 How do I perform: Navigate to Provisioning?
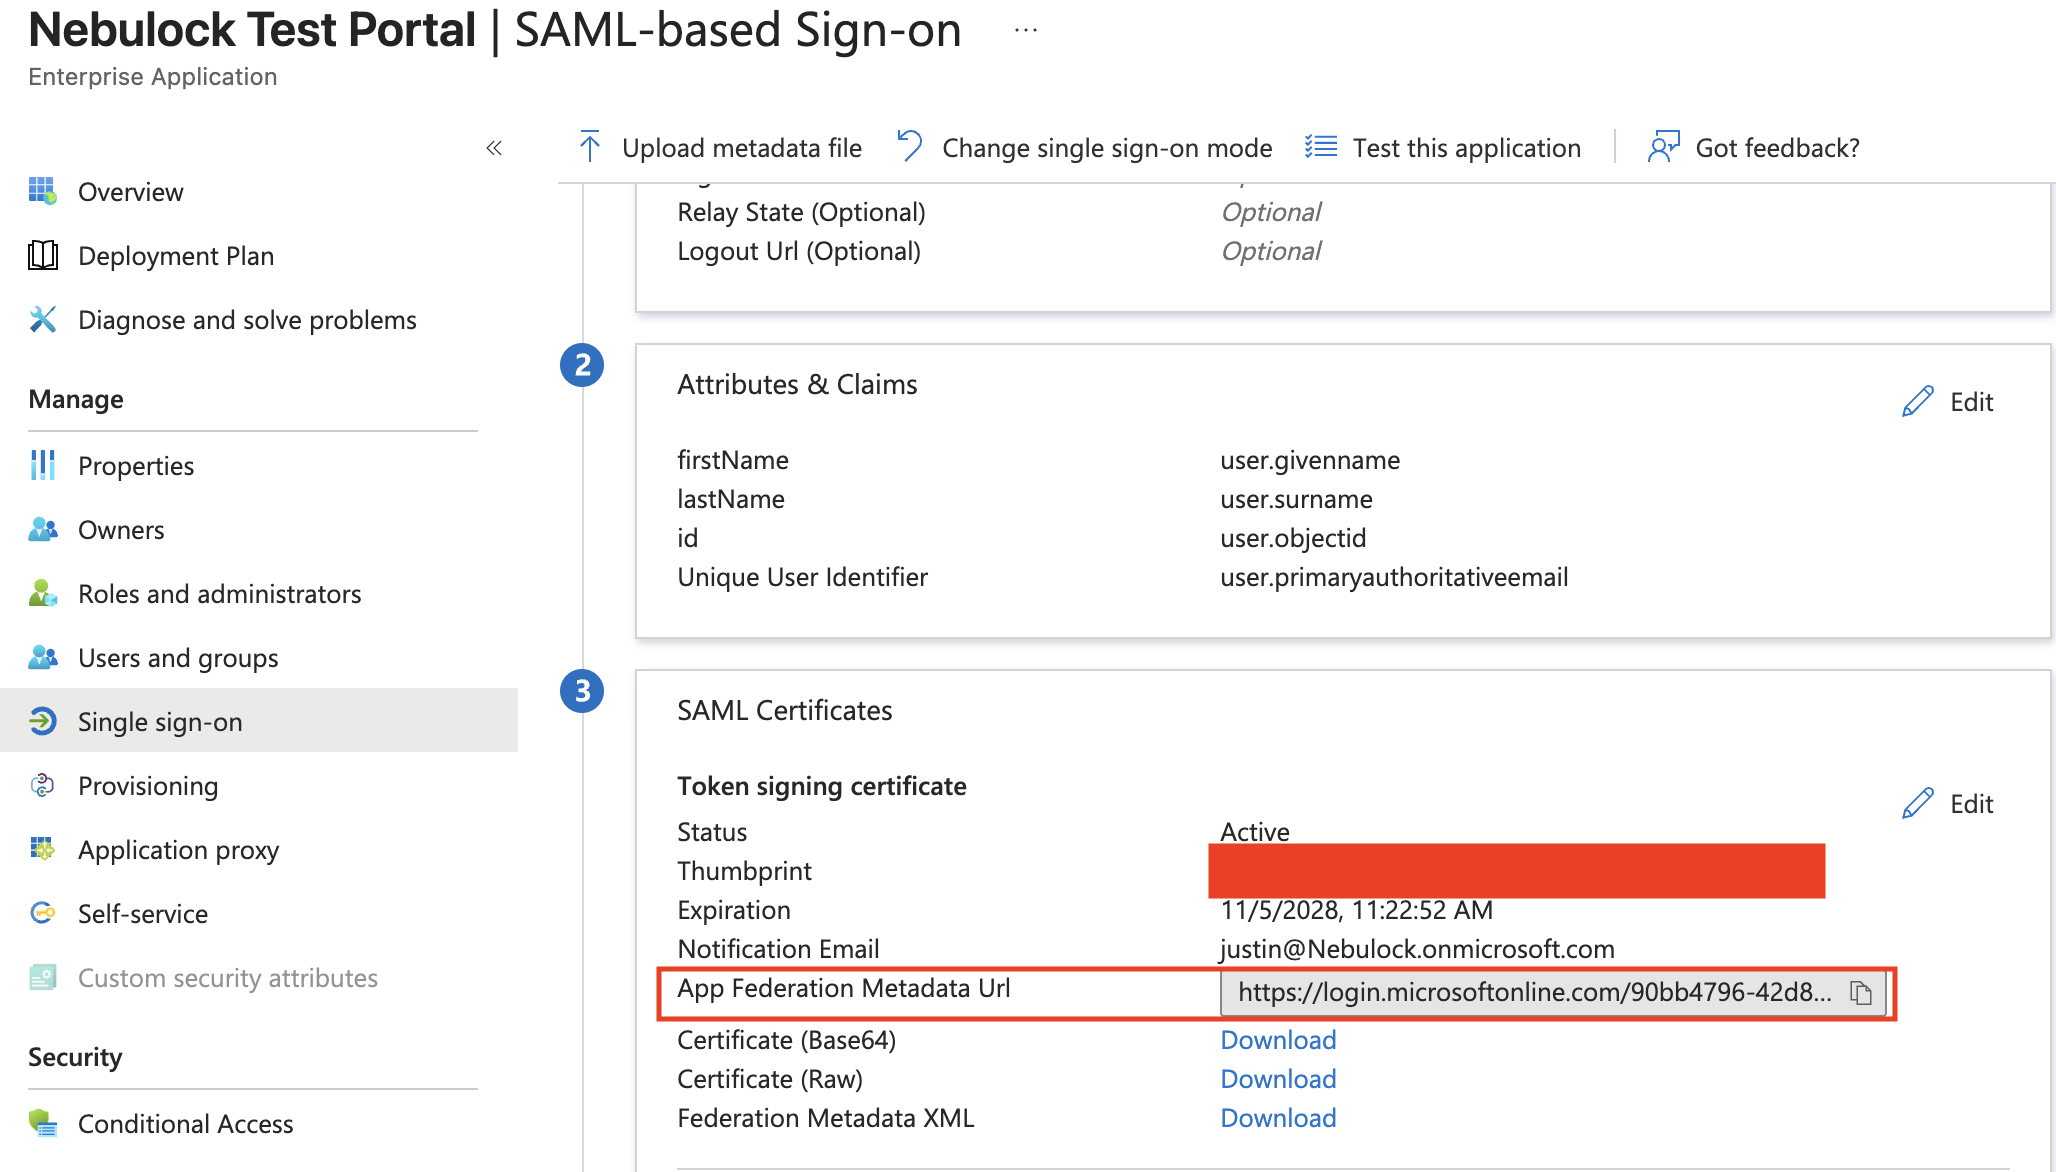pos(147,786)
